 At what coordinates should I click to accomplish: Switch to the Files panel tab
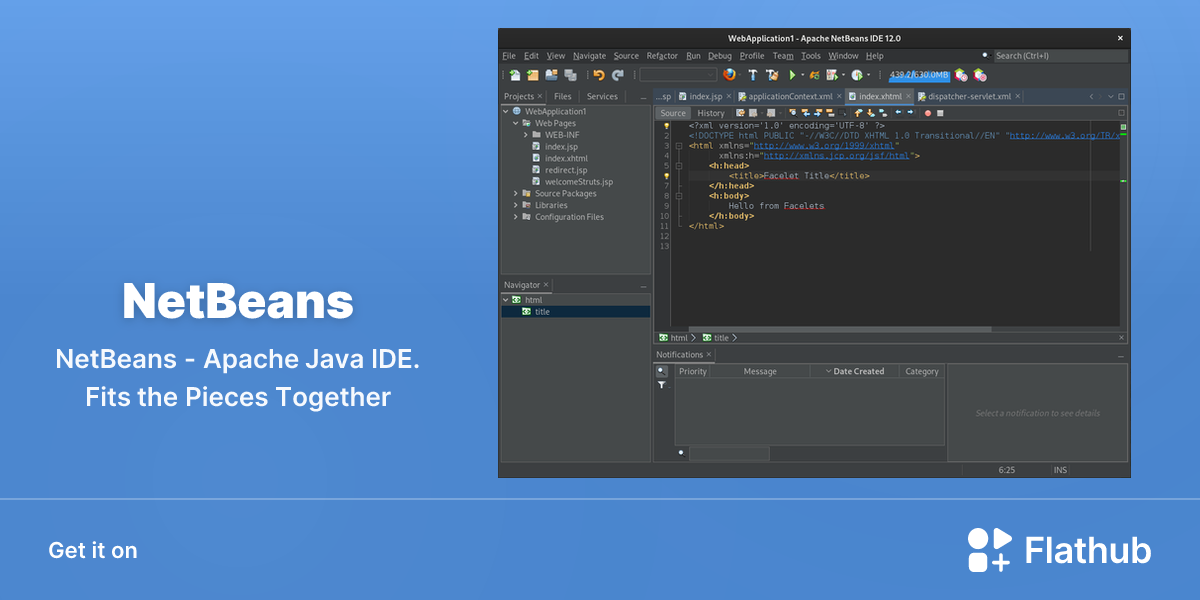563,97
